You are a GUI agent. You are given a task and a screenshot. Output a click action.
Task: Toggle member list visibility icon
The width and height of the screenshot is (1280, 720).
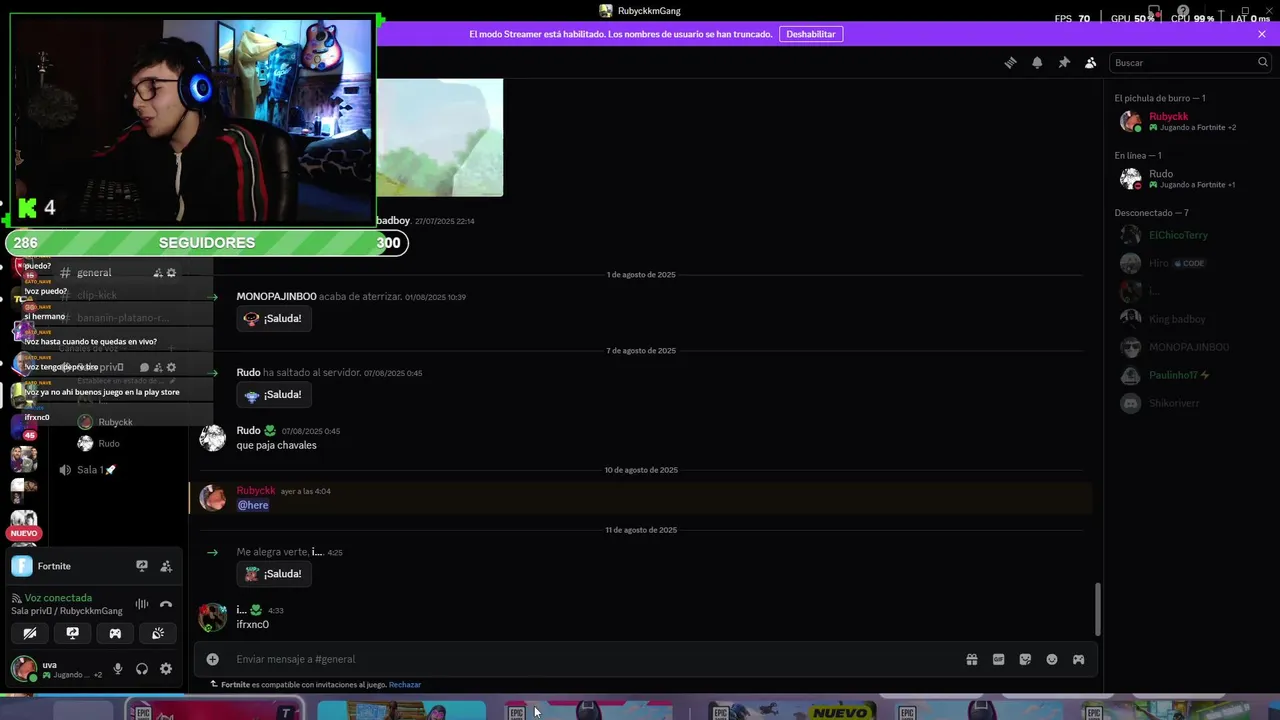[1091, 62]
